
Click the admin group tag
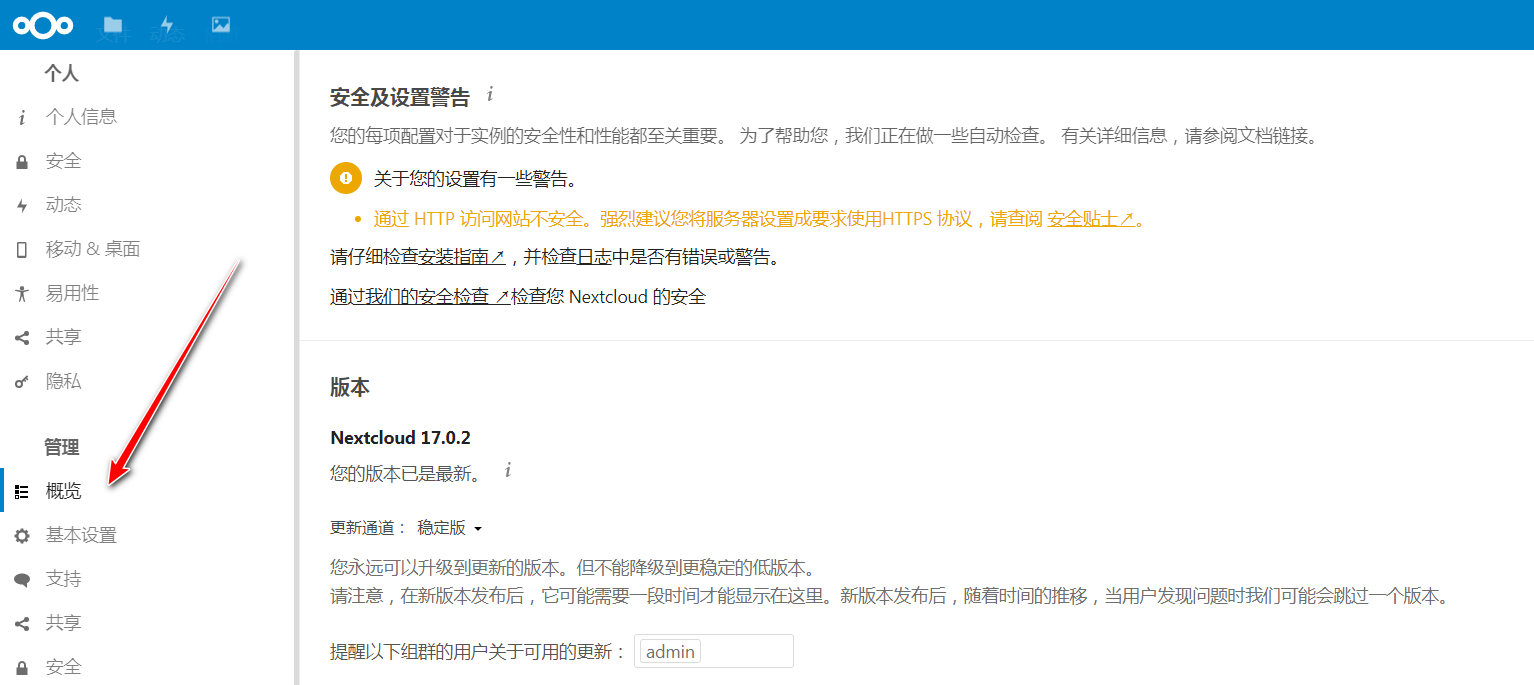[x=670, y=651]
